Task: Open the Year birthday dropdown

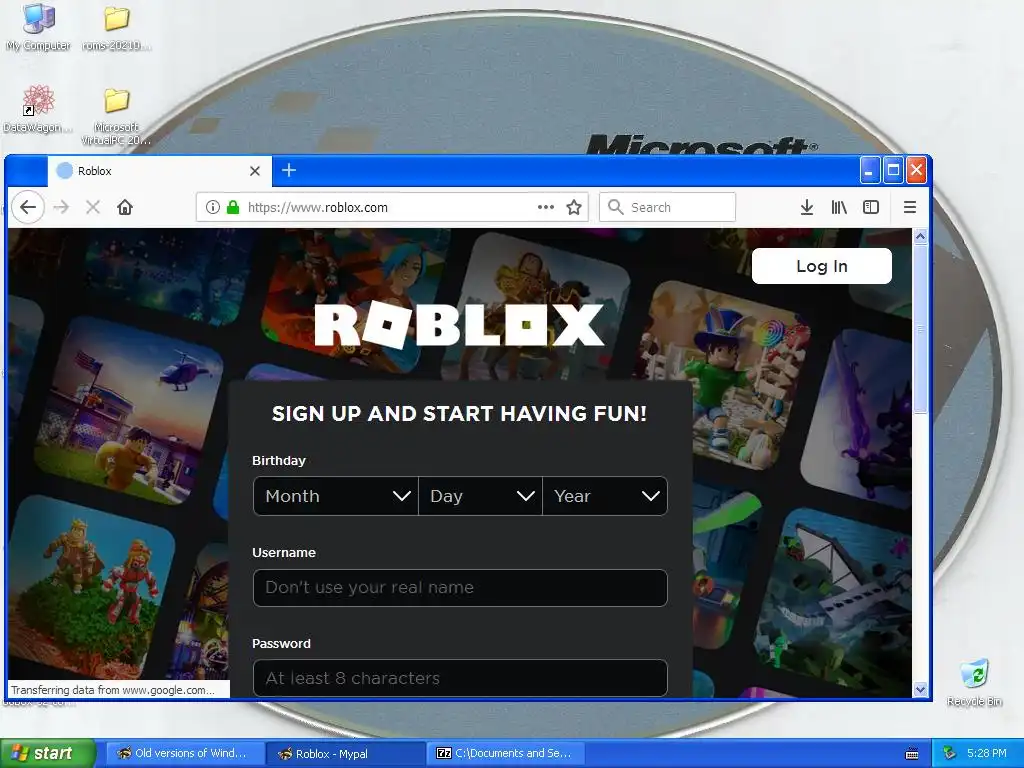Action: 605,496
